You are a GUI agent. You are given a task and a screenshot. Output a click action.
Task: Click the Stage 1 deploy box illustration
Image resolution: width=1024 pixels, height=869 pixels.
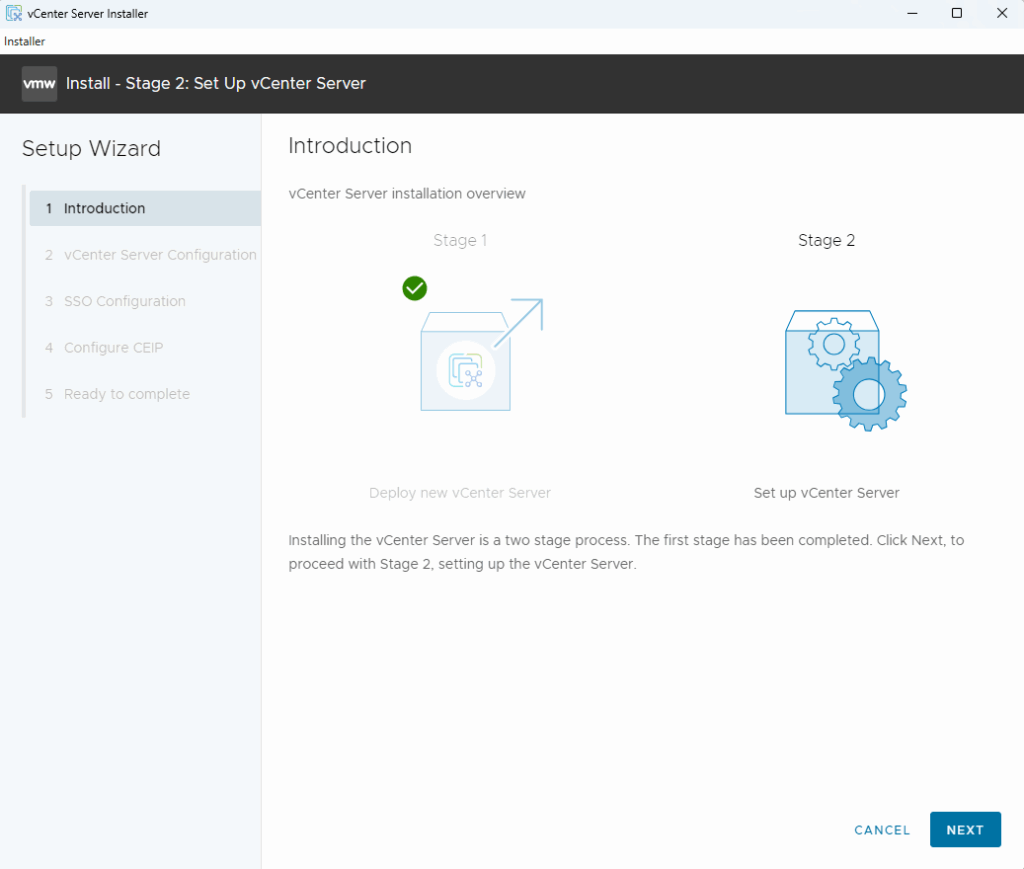482,355
